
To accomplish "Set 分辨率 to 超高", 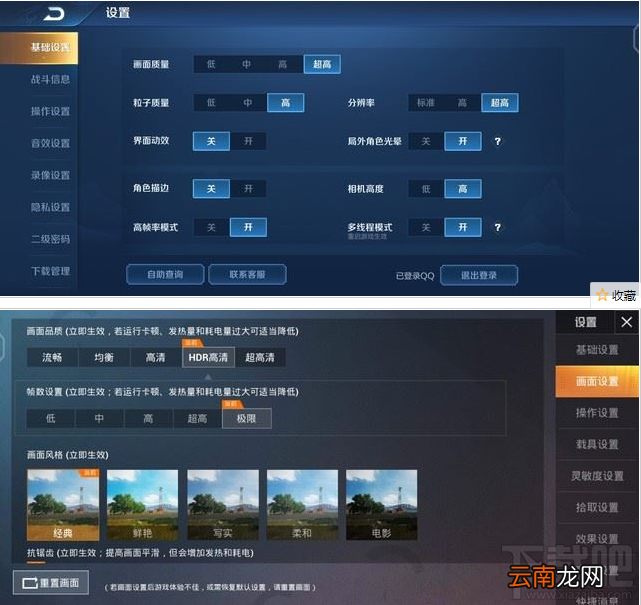I will (500, 103).
